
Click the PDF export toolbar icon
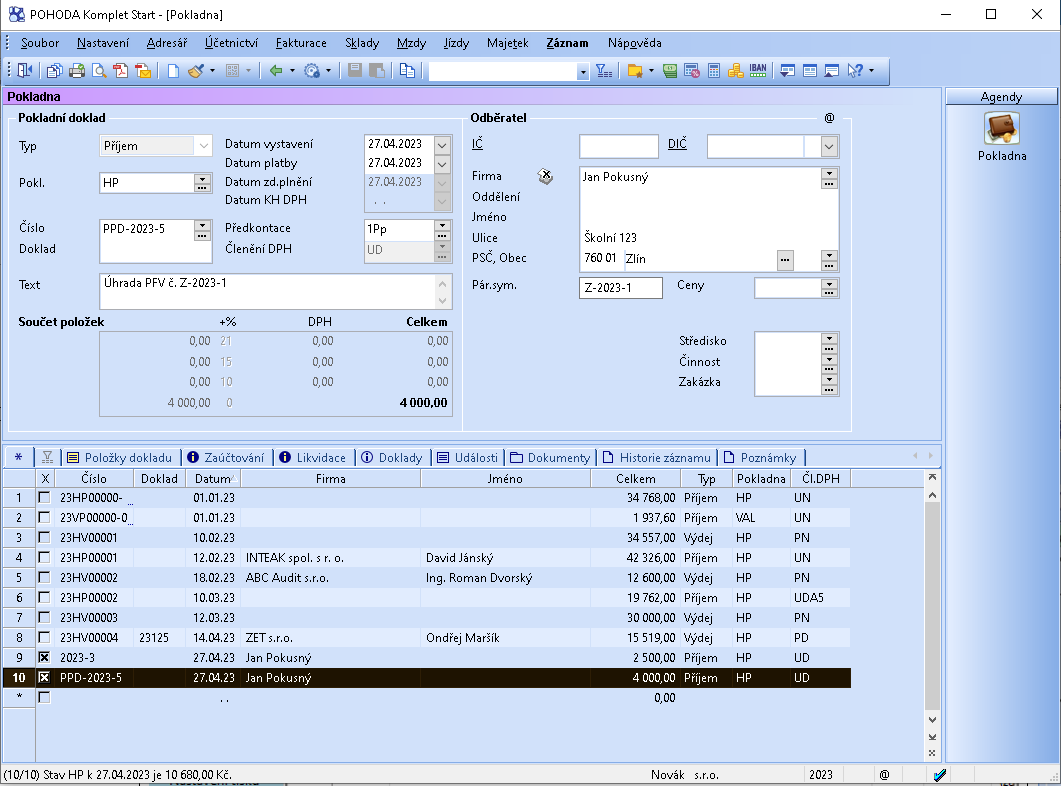point(121,70)
